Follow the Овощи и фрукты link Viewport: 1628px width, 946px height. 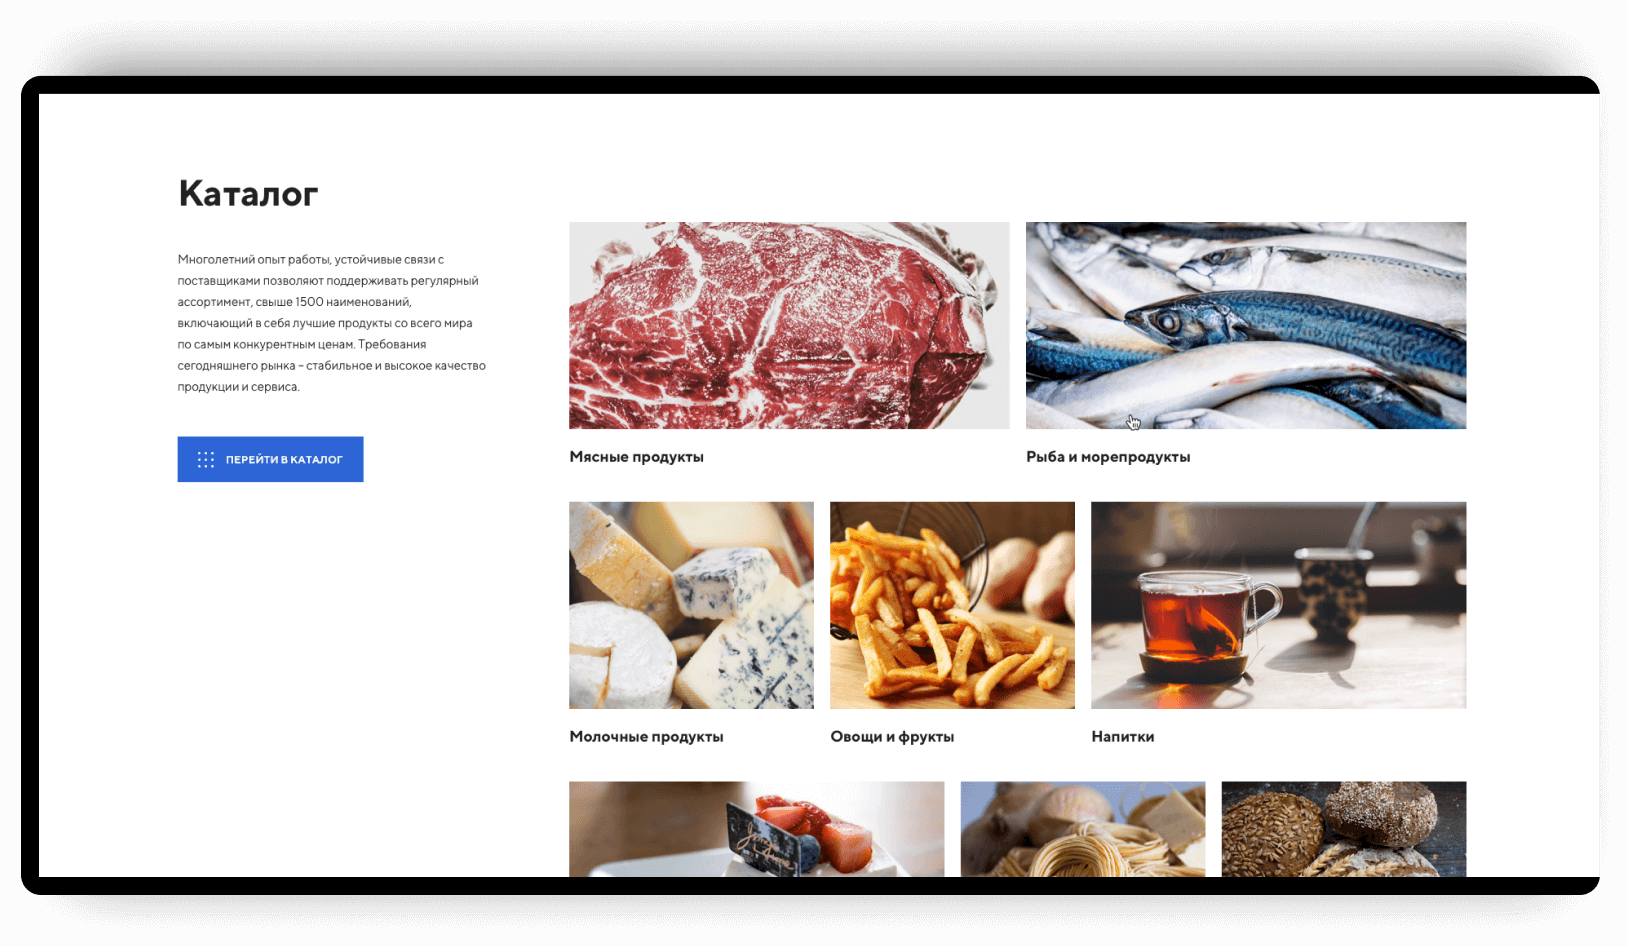(892, 737)
